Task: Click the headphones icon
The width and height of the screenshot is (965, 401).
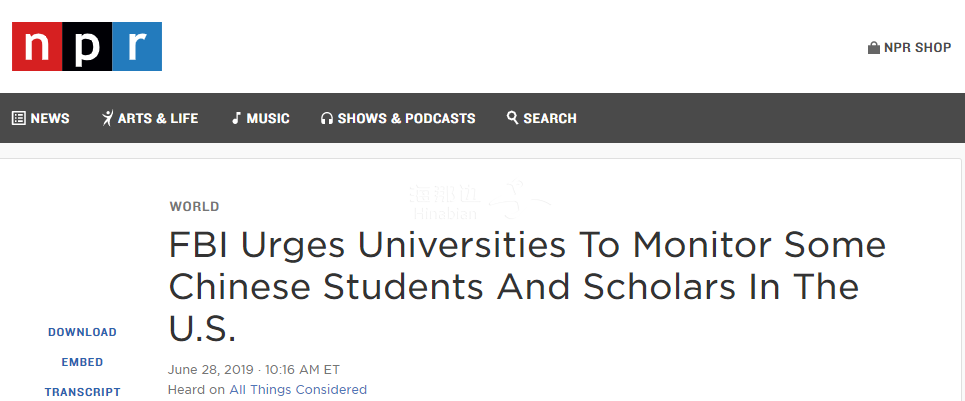Action: 326,118
